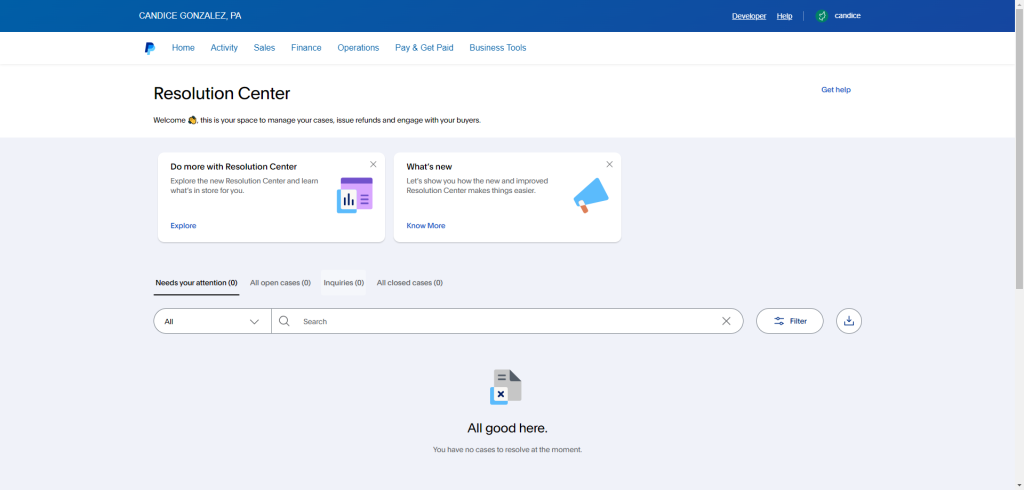Switch to All open cases tab
Viewport: 1024px width, 490px height.
click(x=280, y=283)
